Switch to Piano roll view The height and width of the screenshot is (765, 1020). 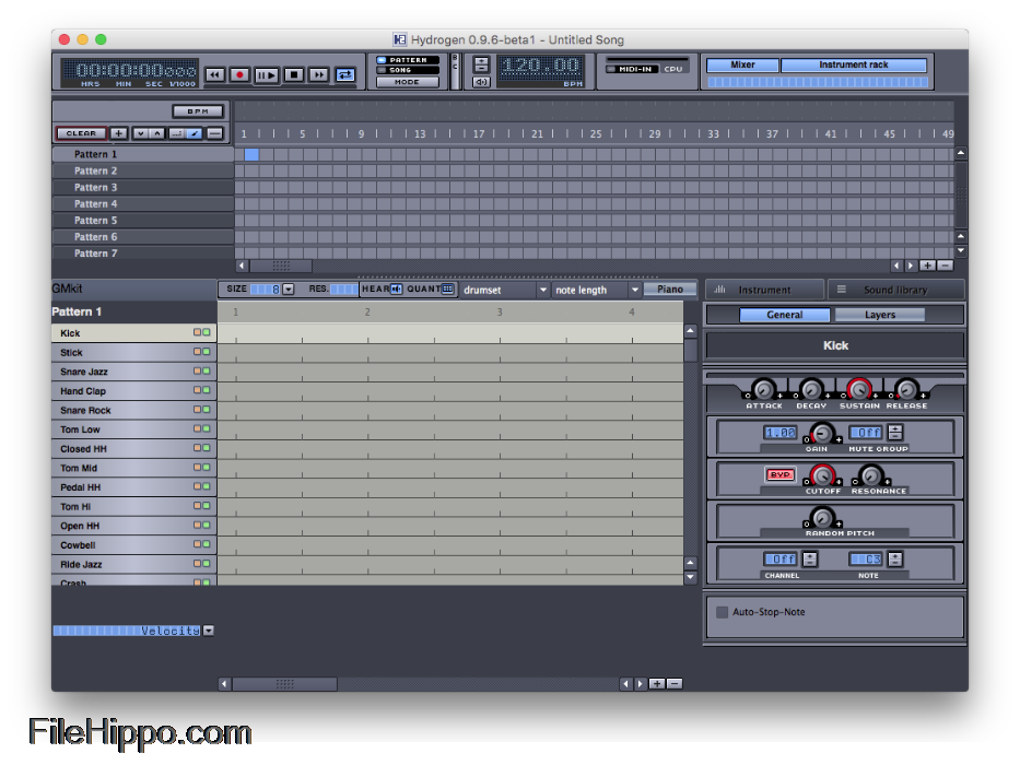tap(669, 289)
